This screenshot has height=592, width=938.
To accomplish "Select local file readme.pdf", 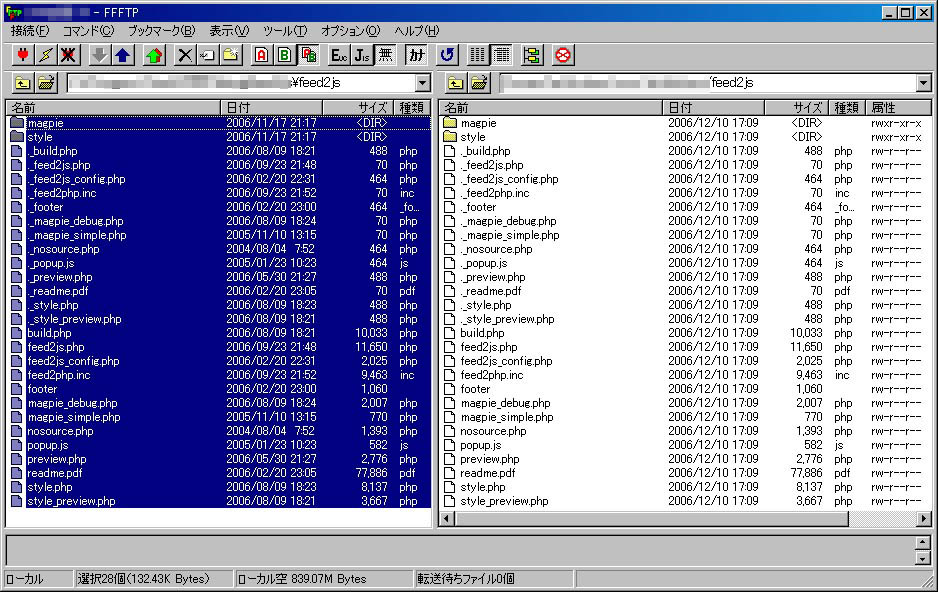I will click(x=54, y=473).
